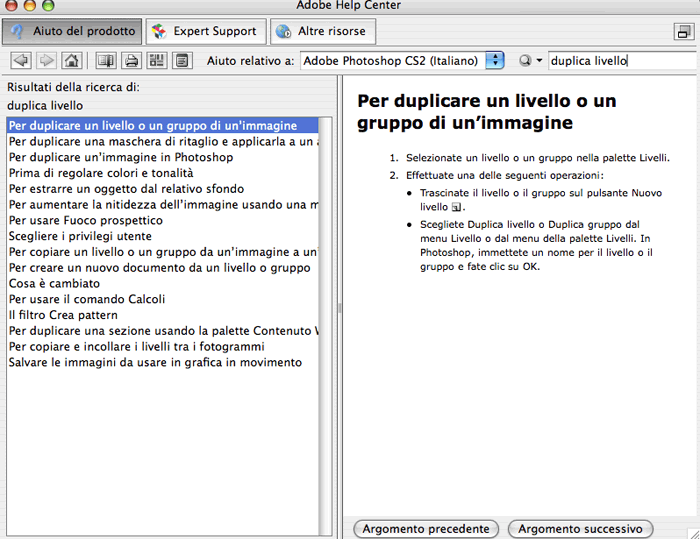
Task: Open the Adobe Photoshop CS2 (Italiano) product dropdown
Action: tap(402, 60)
